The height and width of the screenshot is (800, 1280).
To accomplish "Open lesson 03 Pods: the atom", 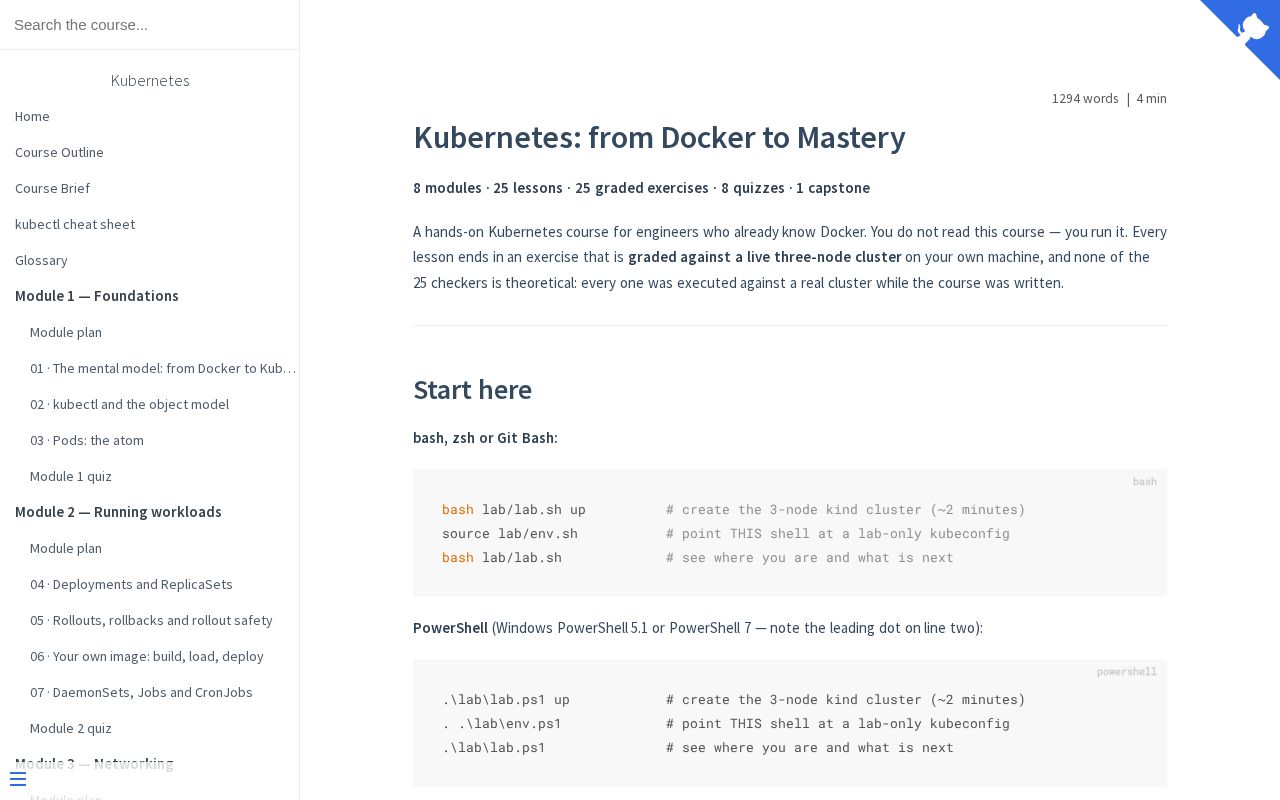I will [87, 440].
